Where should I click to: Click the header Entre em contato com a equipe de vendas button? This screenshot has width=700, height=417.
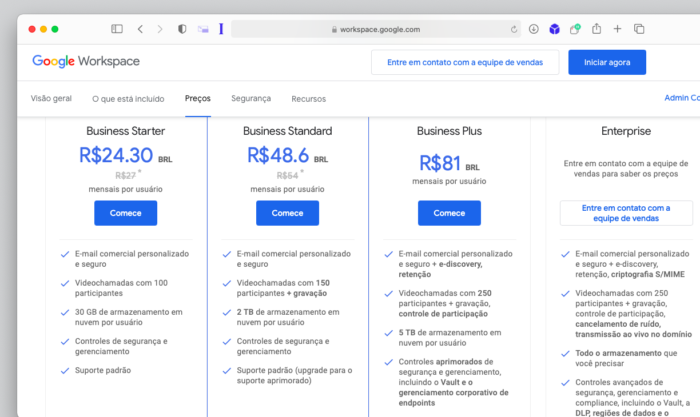coord(465,62)
